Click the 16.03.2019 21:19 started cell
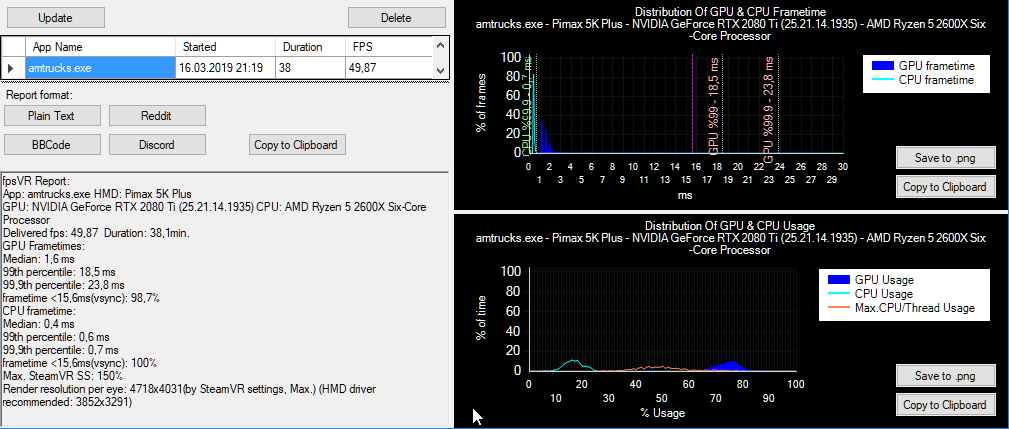This screenshot has width=1009, height=429. [x=226, y=68]
